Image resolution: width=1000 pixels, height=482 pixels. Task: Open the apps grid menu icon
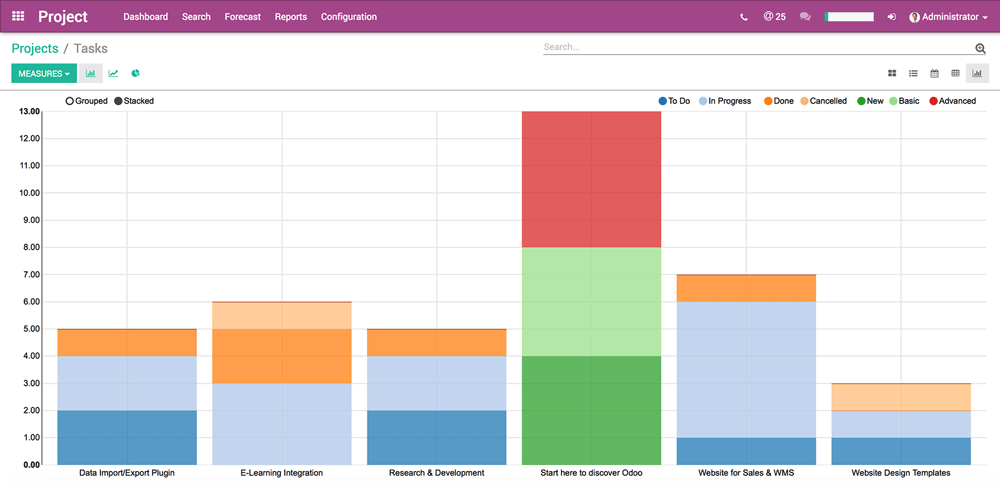click(18, 17)
